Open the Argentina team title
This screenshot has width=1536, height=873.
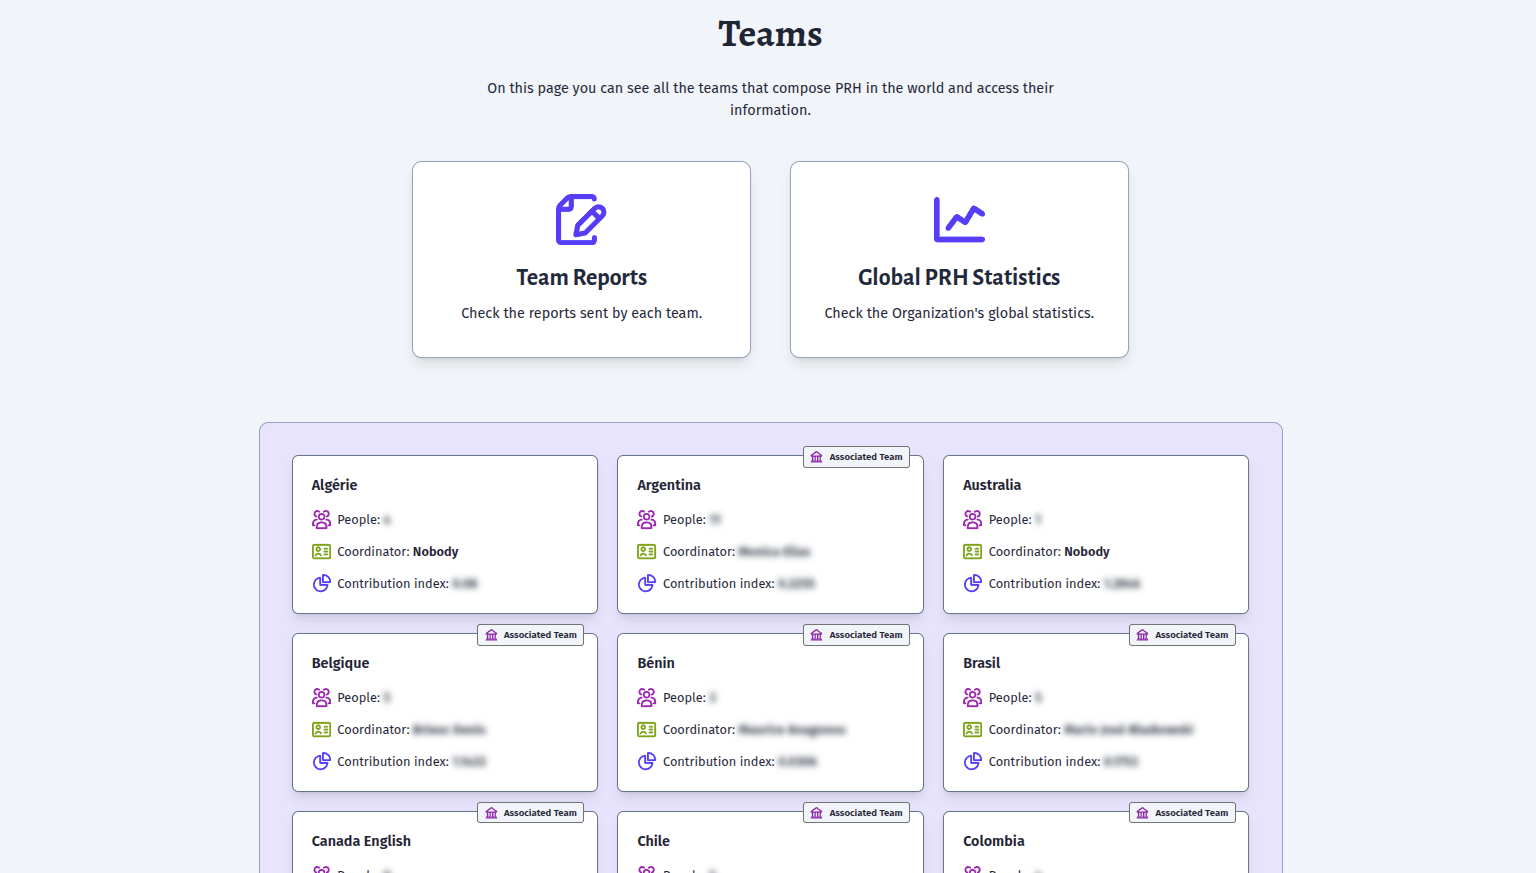(669, 485)
